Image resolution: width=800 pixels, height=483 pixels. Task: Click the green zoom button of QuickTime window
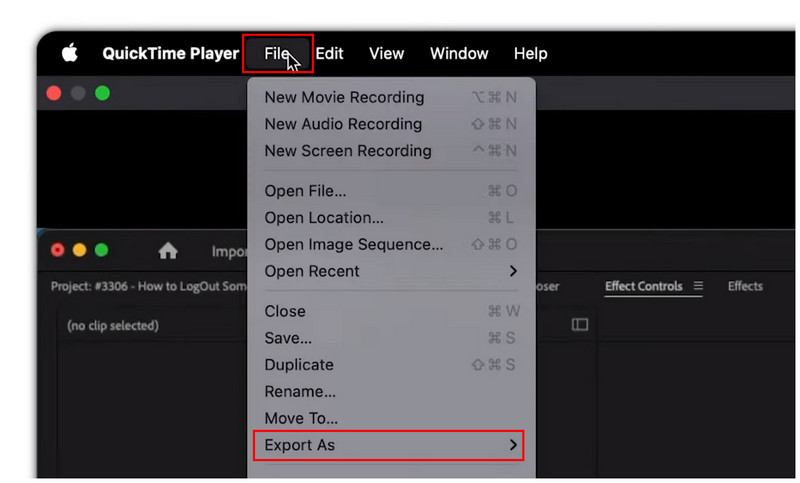(x=102, y=93)
